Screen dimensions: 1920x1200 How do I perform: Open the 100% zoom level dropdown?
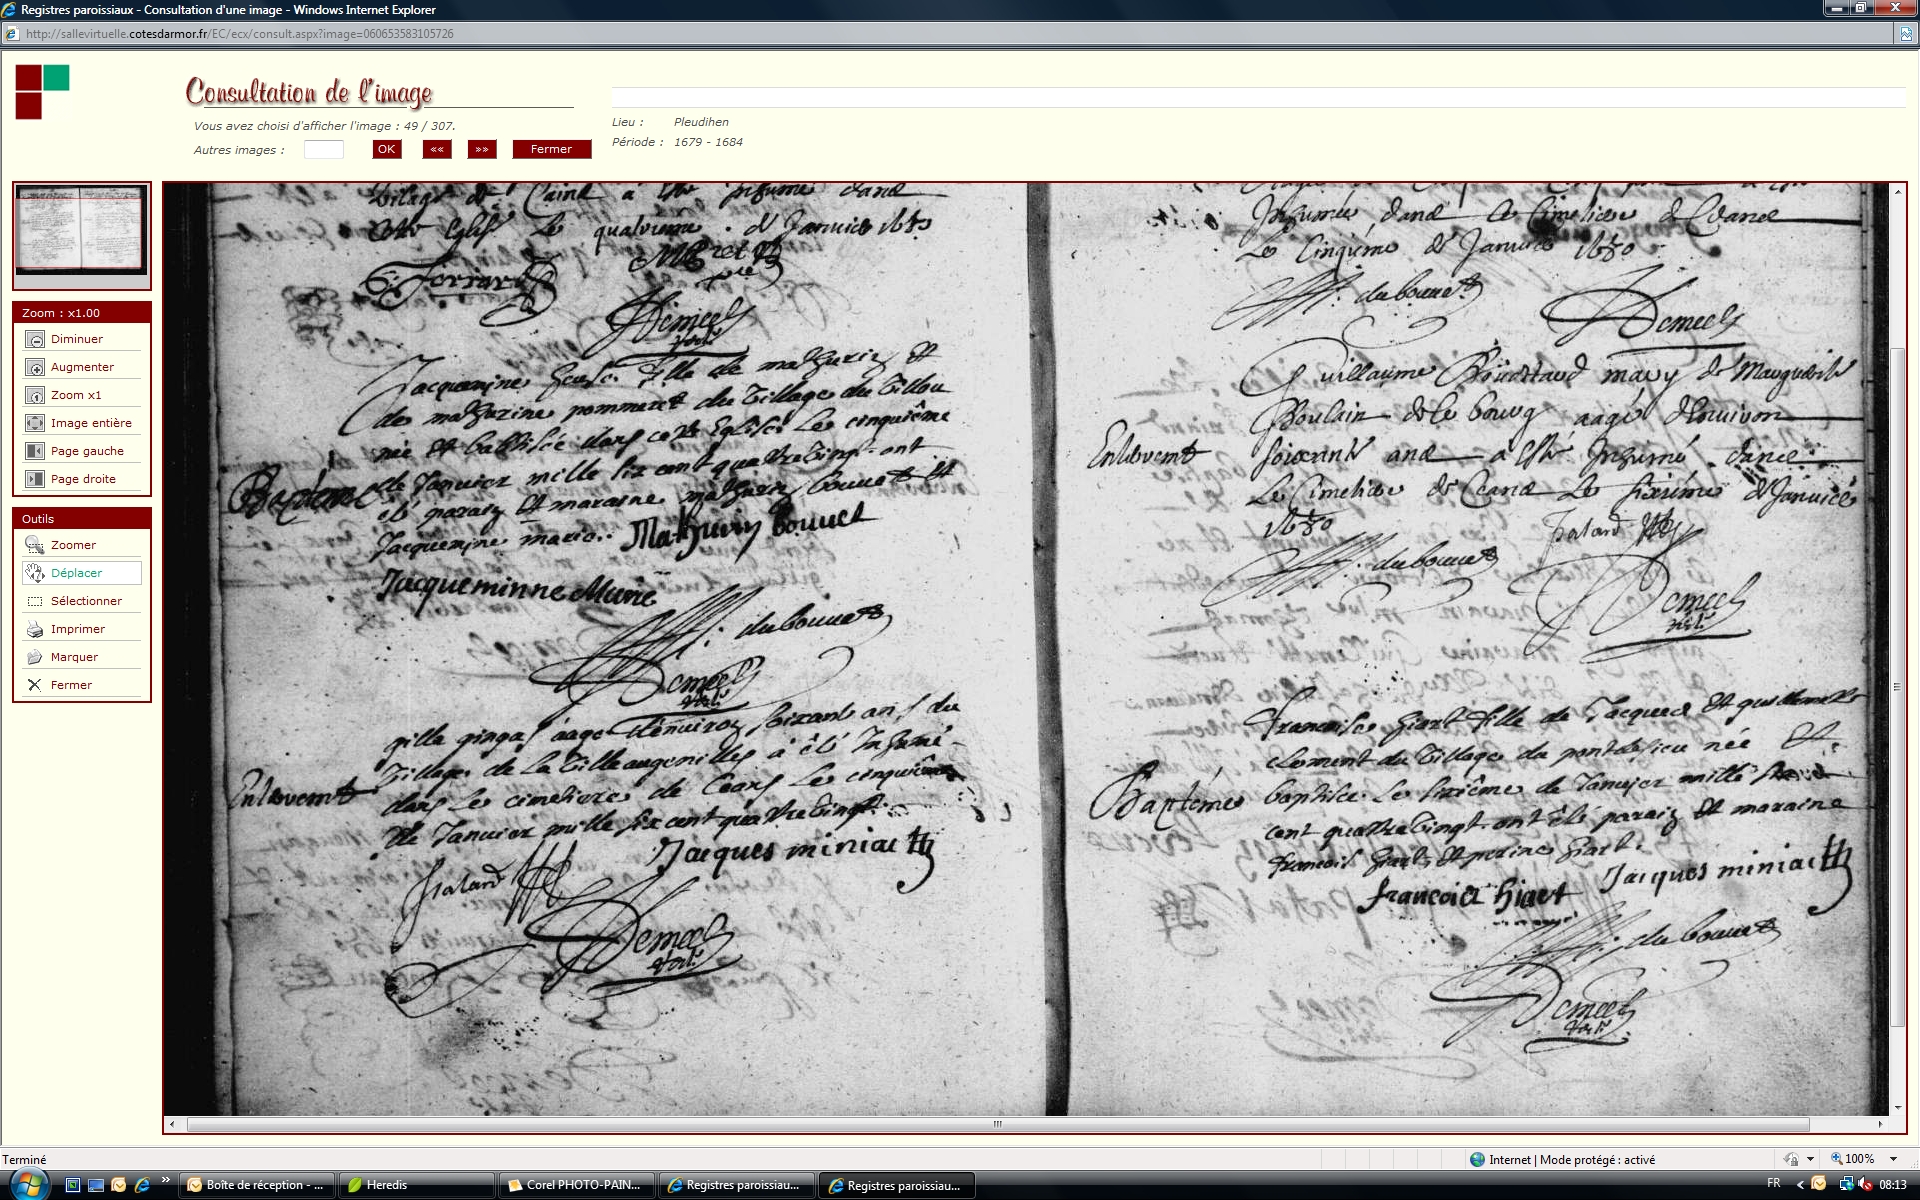(x=1893, y=1159)
